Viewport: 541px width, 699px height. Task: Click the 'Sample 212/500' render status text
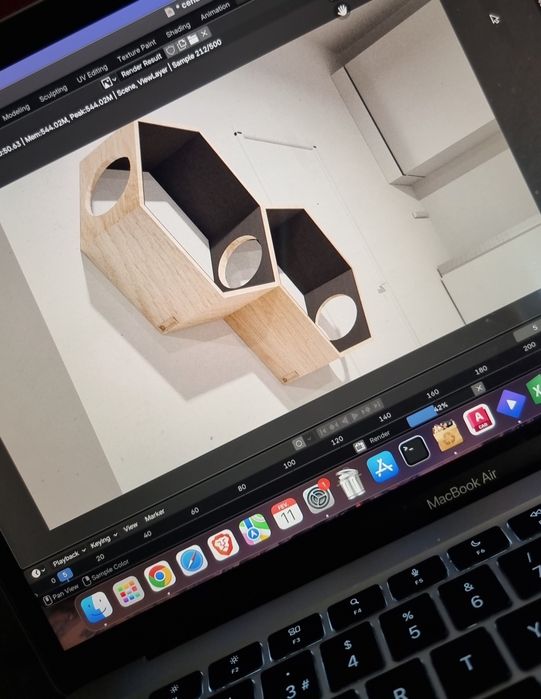197,54
